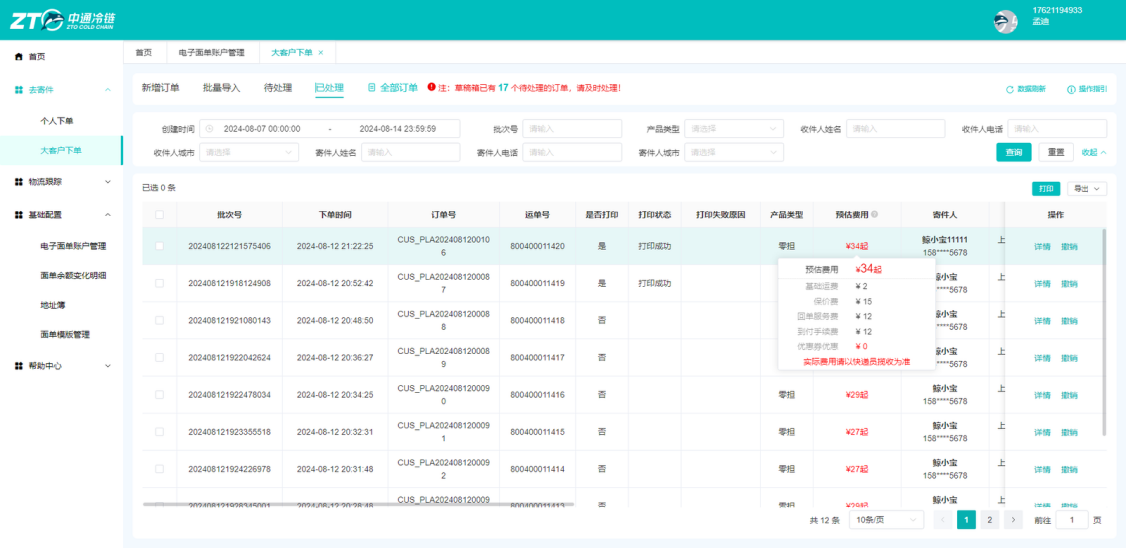Image resolution: width=1126 pixels, height=548 pixels.
Task: Click the ZTO Cold Chain logo
Action: pos(62,19)
